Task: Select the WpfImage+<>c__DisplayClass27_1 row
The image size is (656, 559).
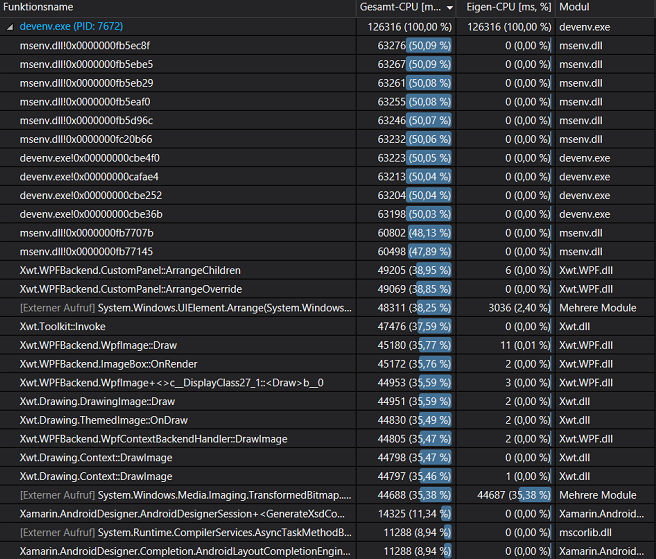Action: coord(328,383)
